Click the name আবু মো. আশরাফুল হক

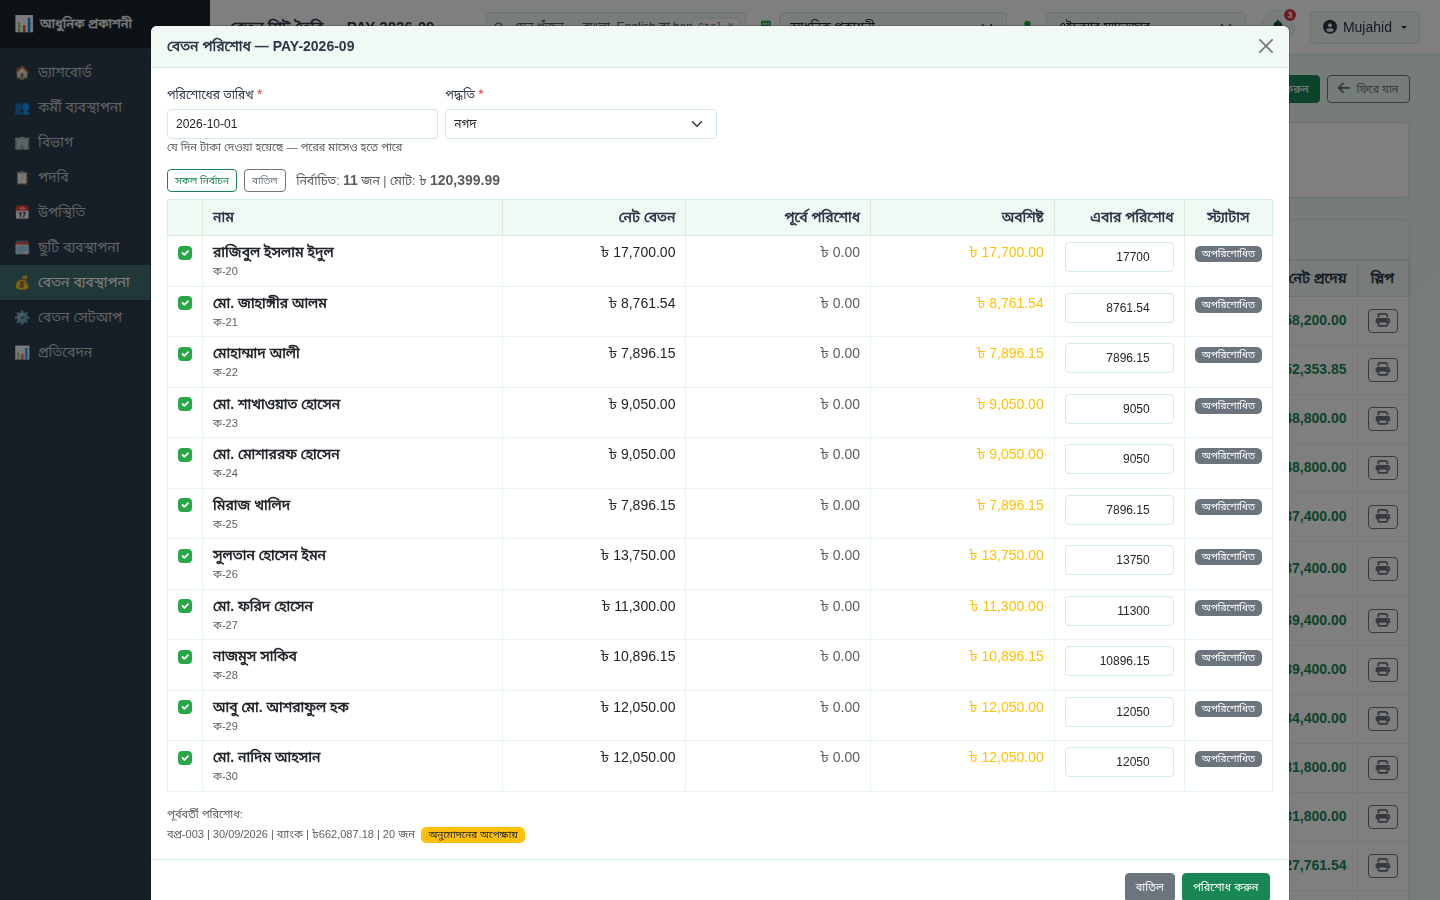tap(281, 708)
